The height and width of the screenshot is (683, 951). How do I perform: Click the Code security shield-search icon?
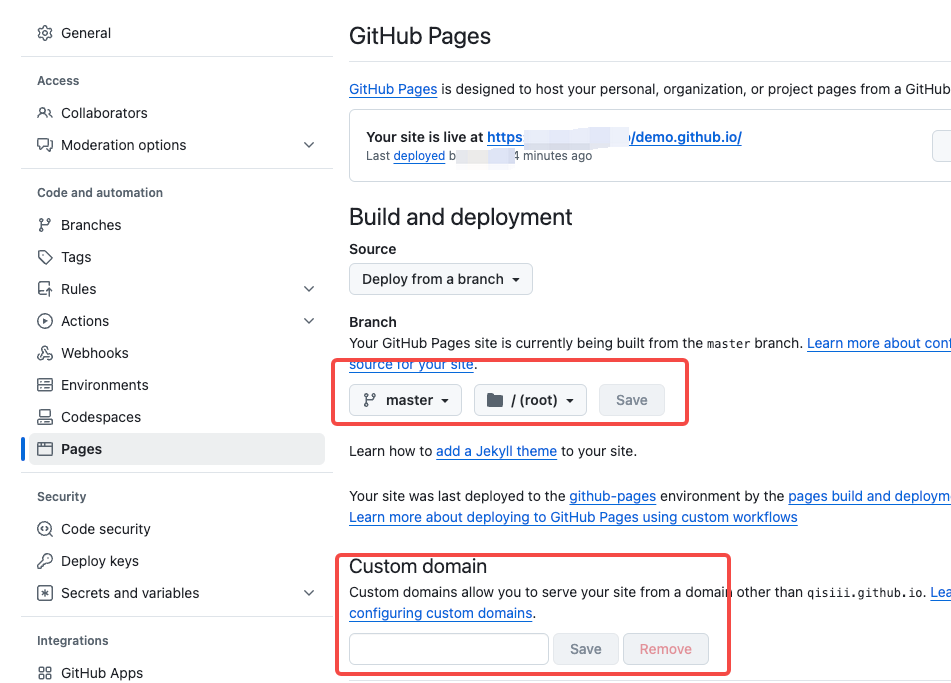click(x=45, y=529)
